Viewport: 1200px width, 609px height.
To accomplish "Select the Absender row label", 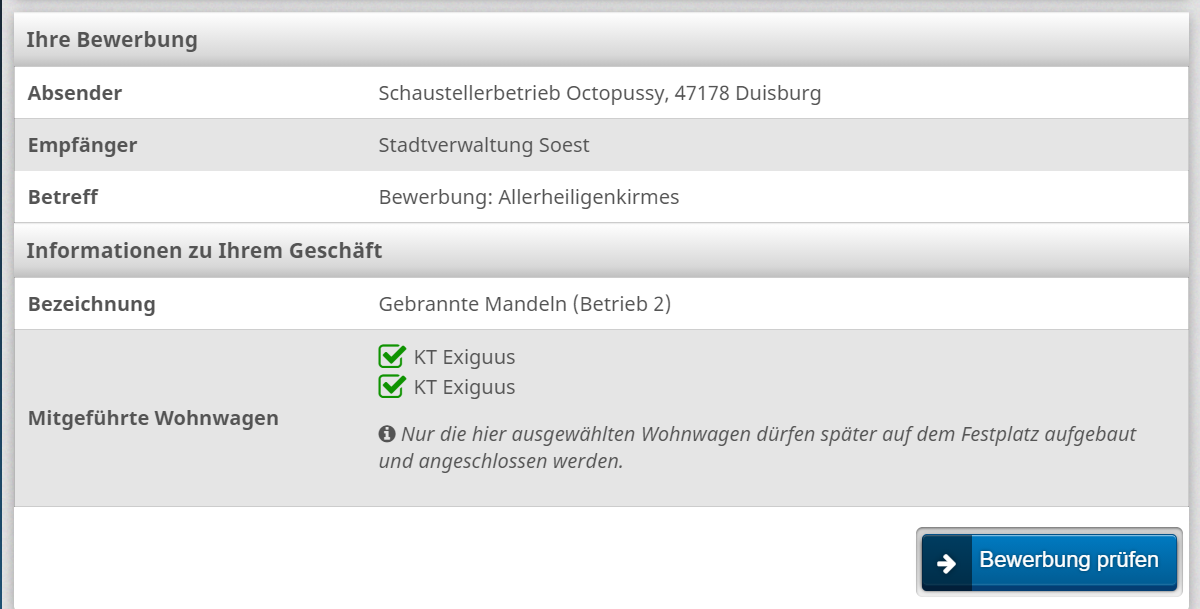I will (x=75, y=94).
